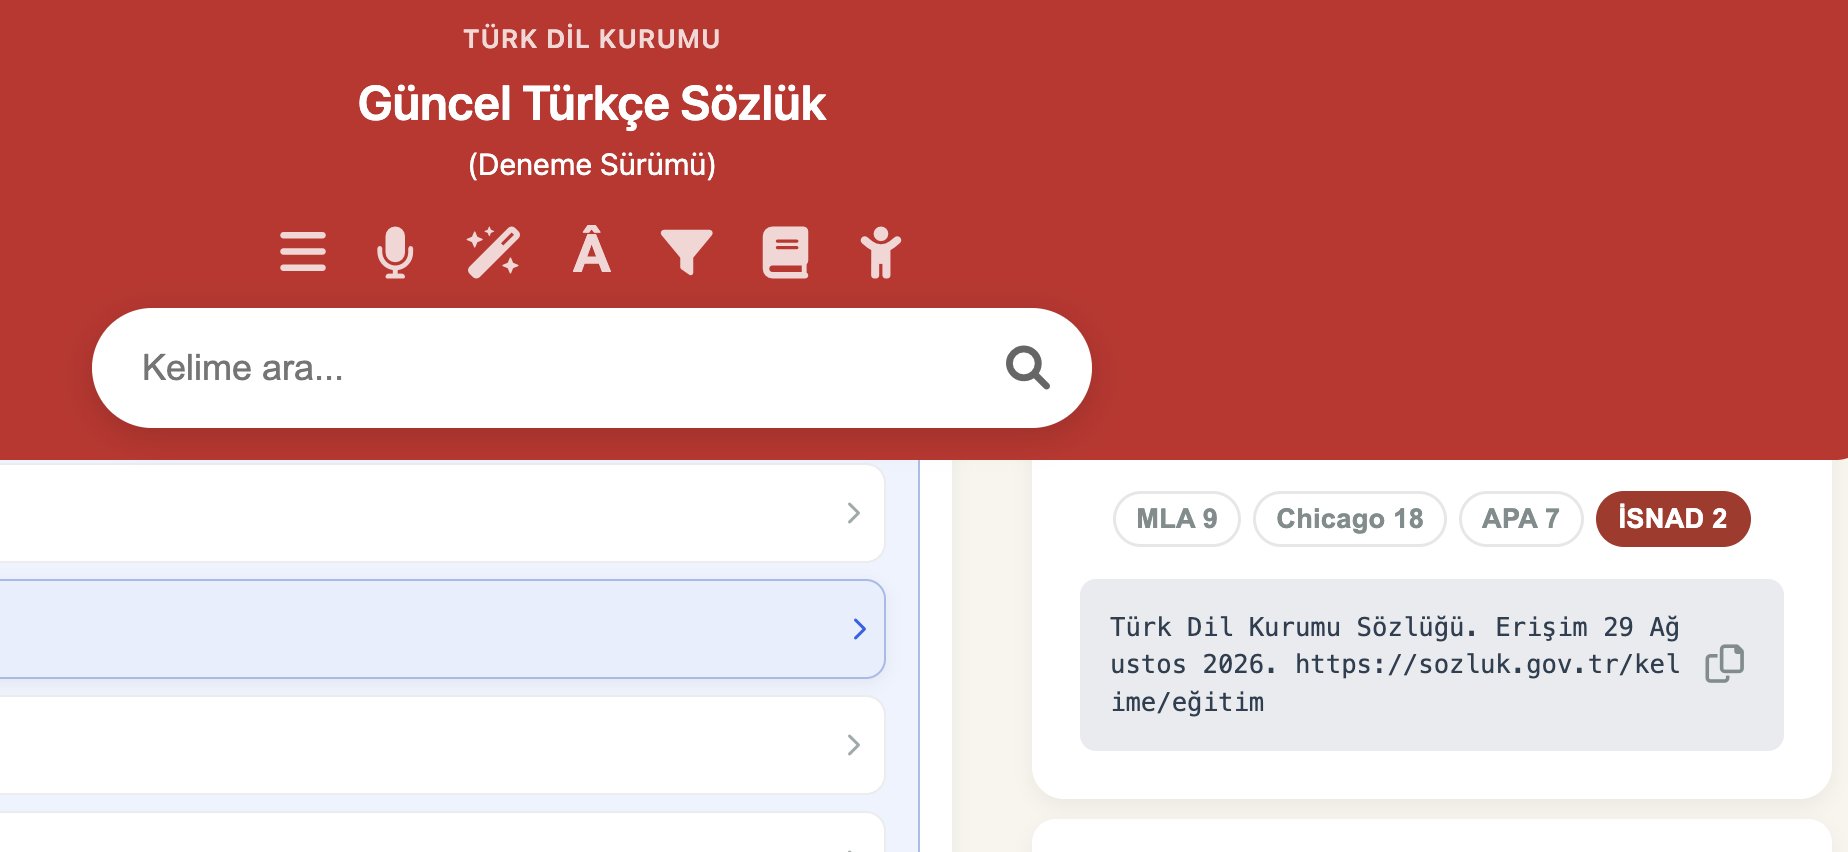
Task: Open the highlighted result row with the blue chevron
Action: pyautogui.click(x=442, y=629)
